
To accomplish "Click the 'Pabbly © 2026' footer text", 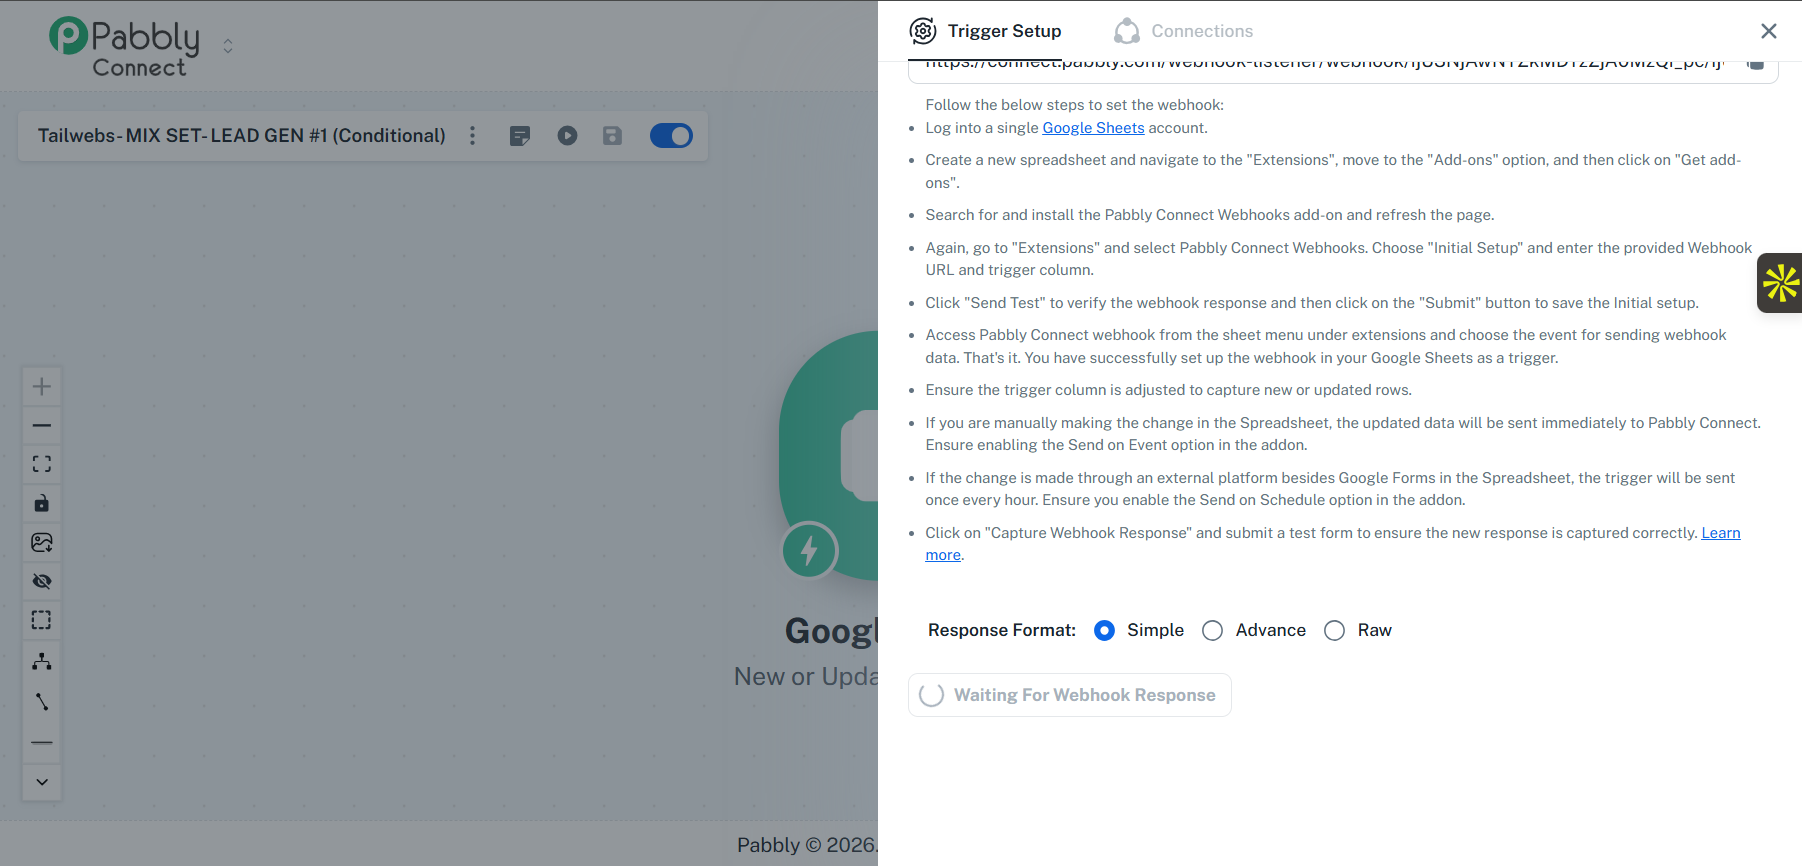I will 807,845.
